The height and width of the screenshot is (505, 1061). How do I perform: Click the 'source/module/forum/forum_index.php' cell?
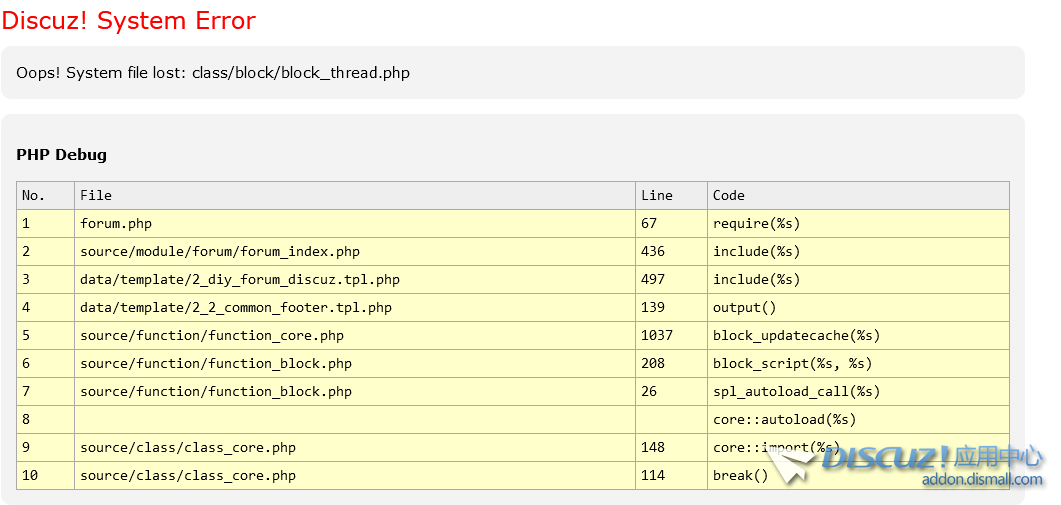pyautogui.click(x=355, y=252)
